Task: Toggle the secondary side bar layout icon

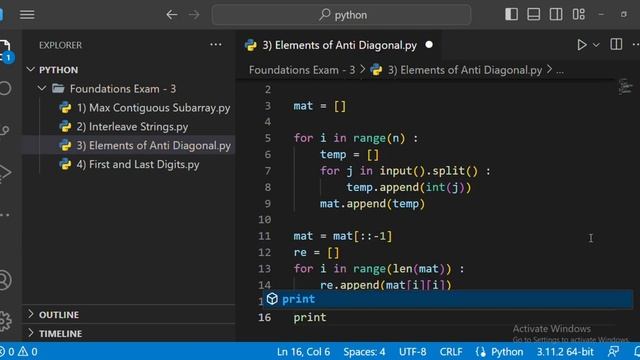Action: coord(556,15)
